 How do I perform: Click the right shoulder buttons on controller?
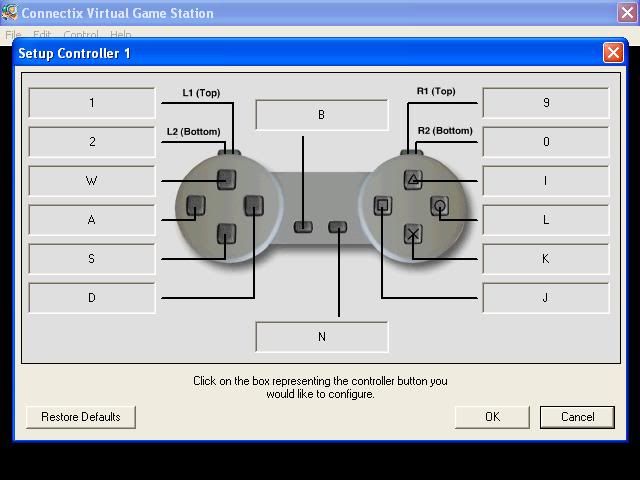pos(411,153)
